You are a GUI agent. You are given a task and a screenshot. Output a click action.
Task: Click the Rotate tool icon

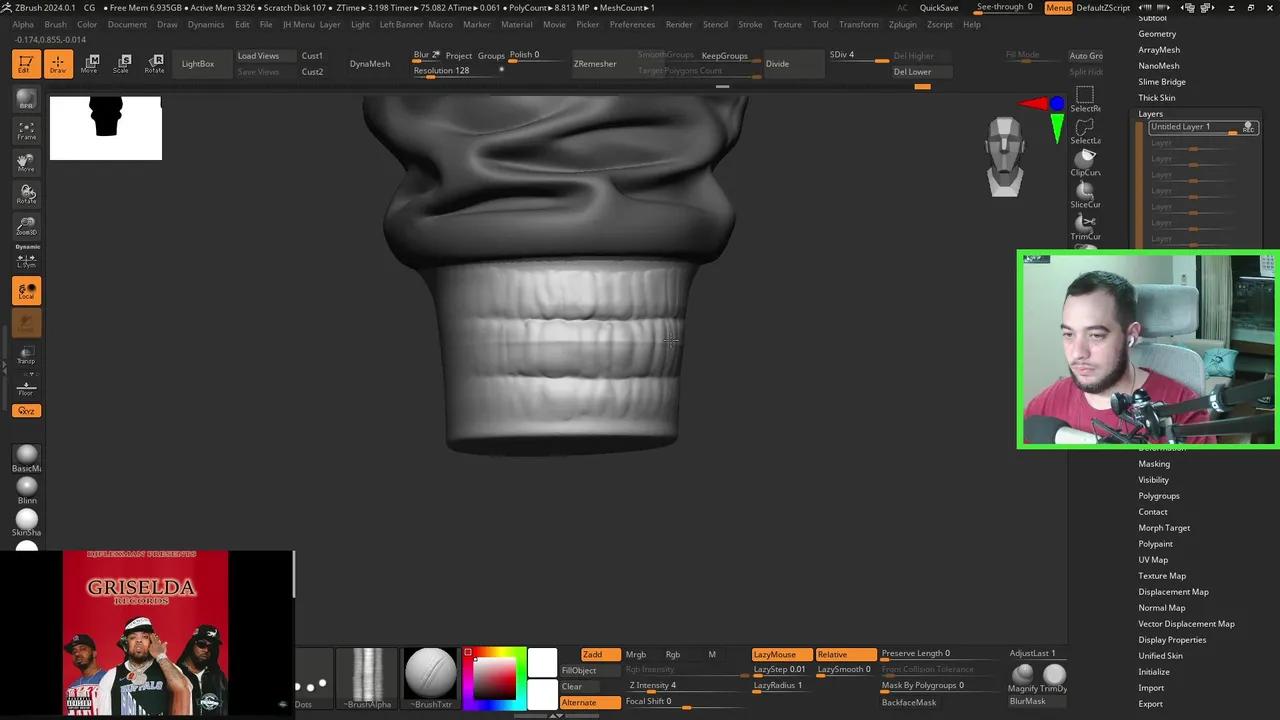[154, 64]
